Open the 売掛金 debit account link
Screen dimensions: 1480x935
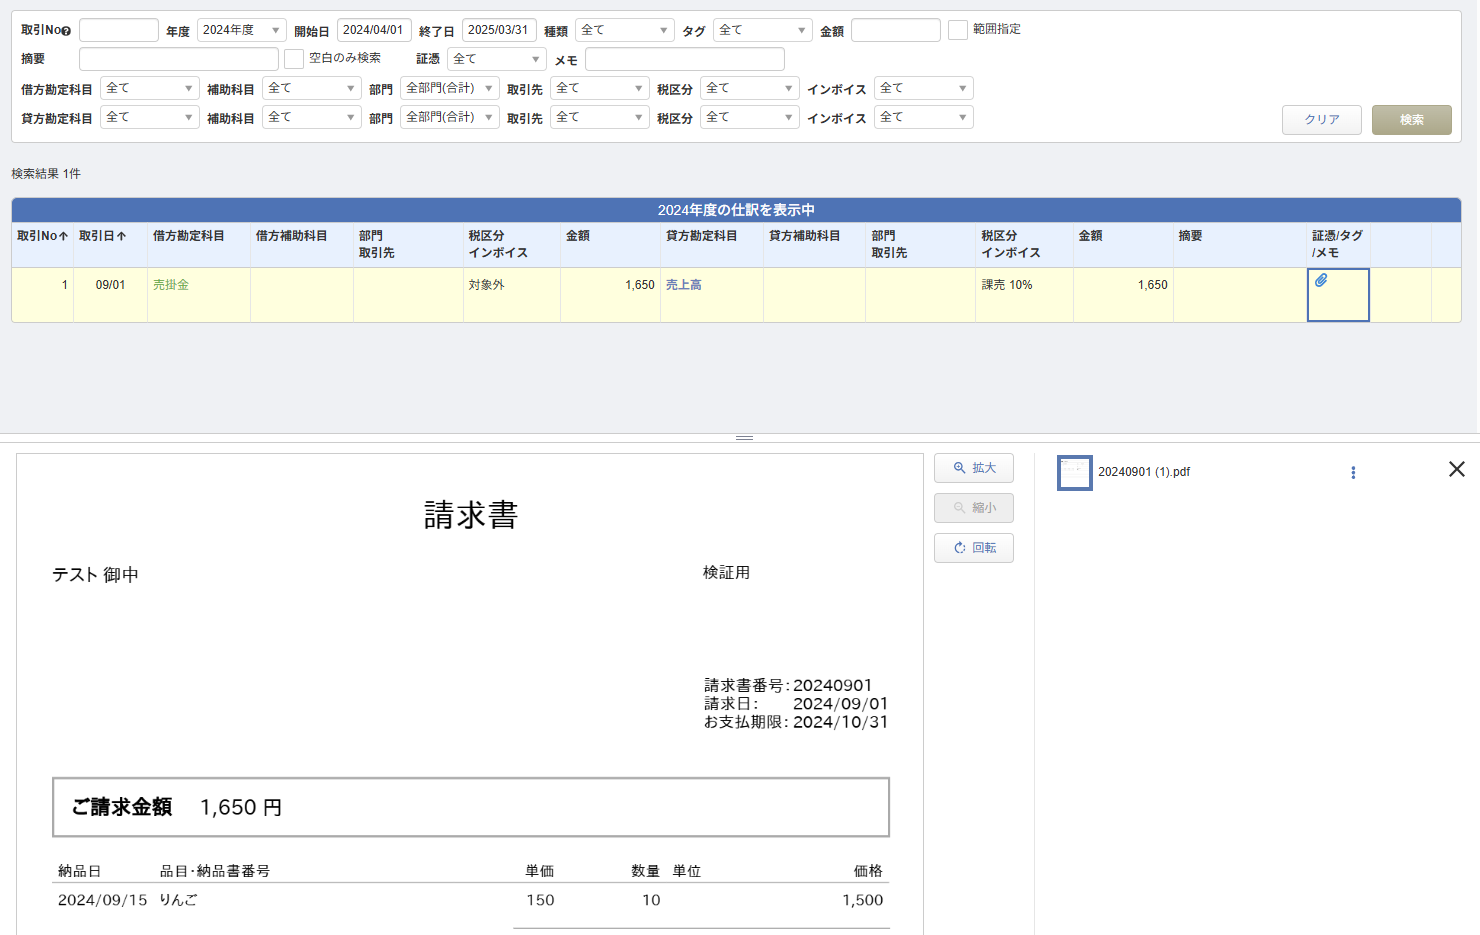(171, 285)
